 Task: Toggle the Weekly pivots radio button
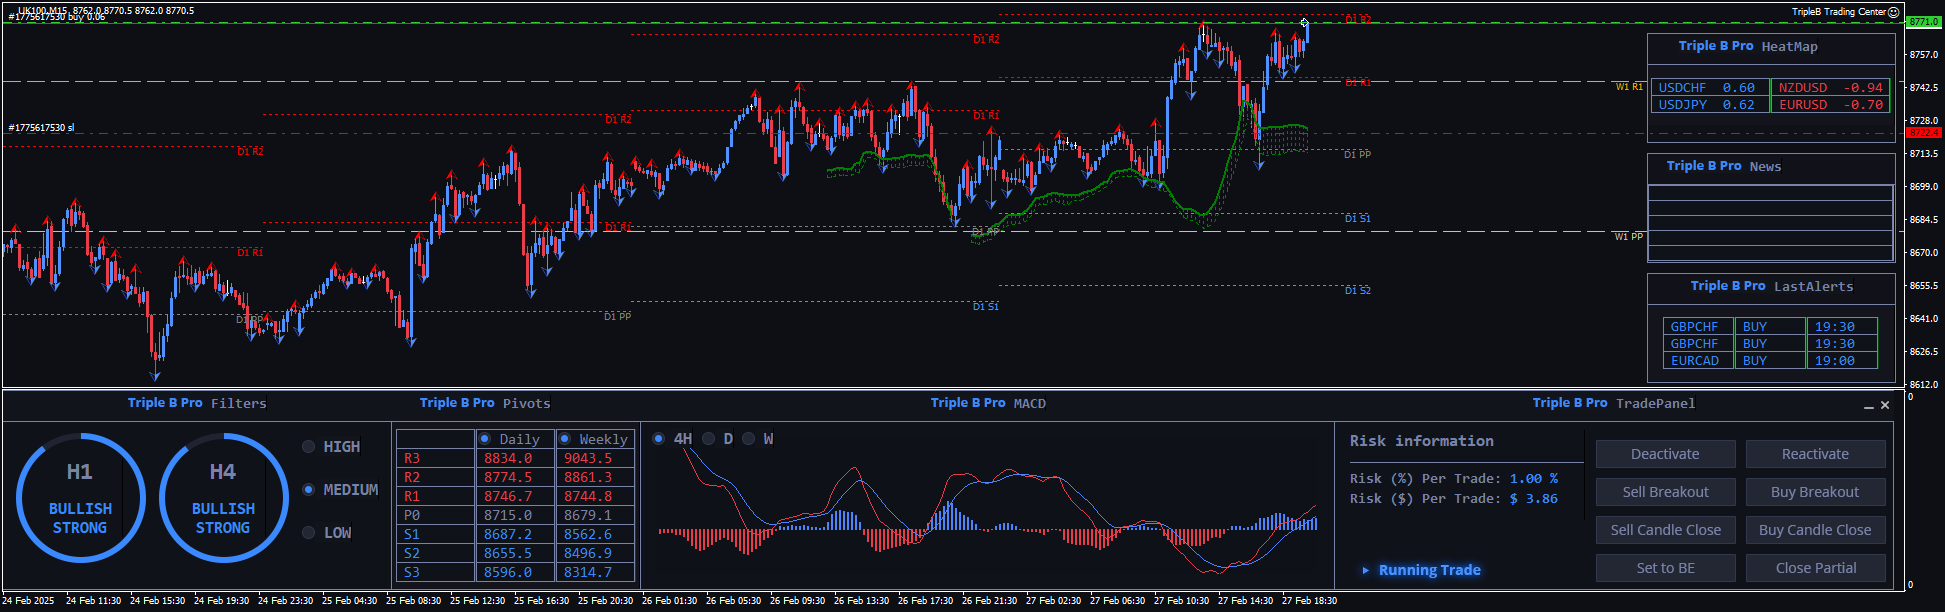565,439
